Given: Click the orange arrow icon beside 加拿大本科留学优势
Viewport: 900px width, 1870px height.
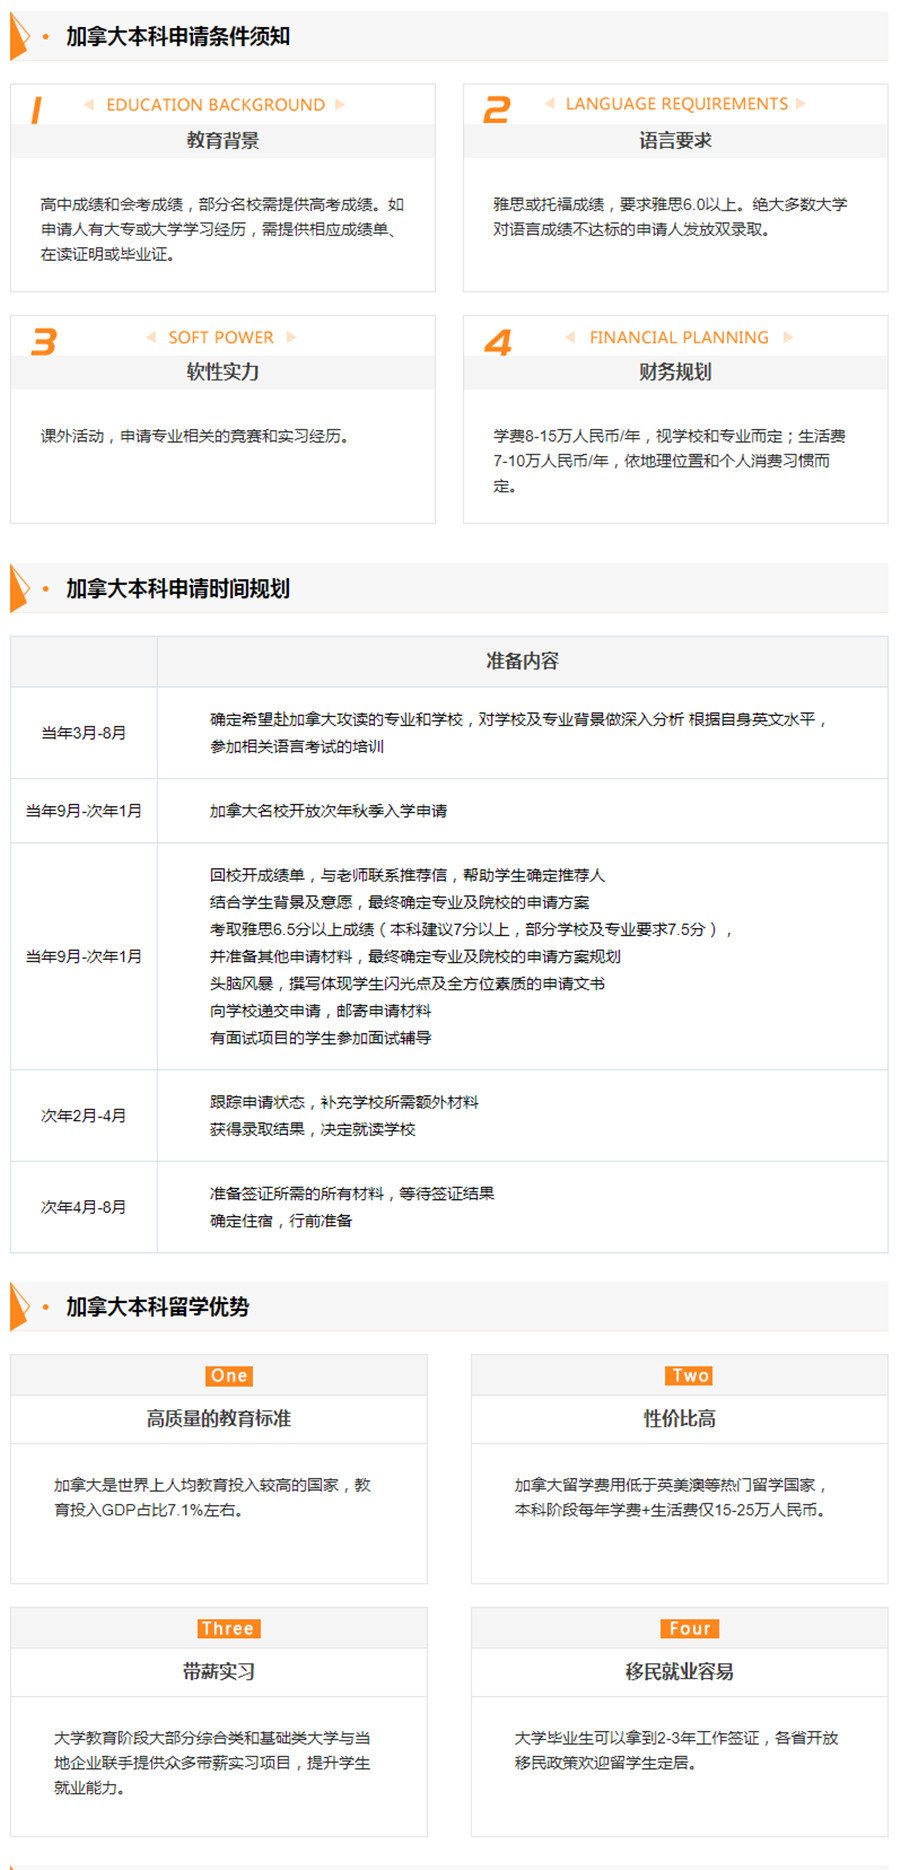Looking at the screenshot, I should [x=19, y=1307].
